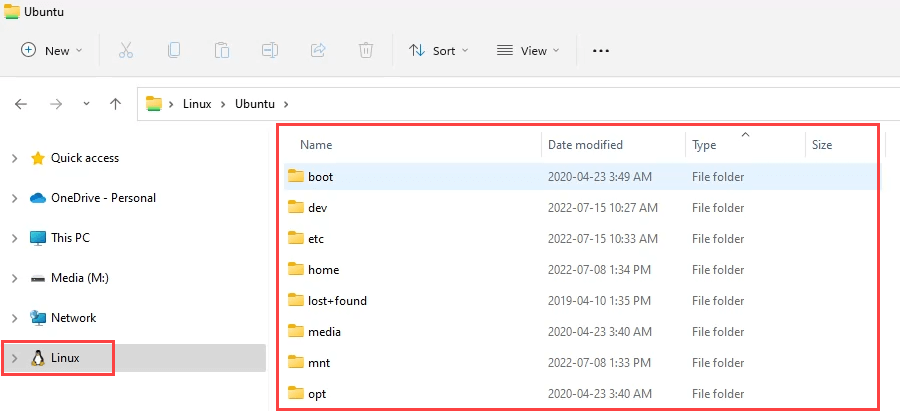Open the Sort options dropdown
This screenshot has height=411, width=900.
click(438, 50)
